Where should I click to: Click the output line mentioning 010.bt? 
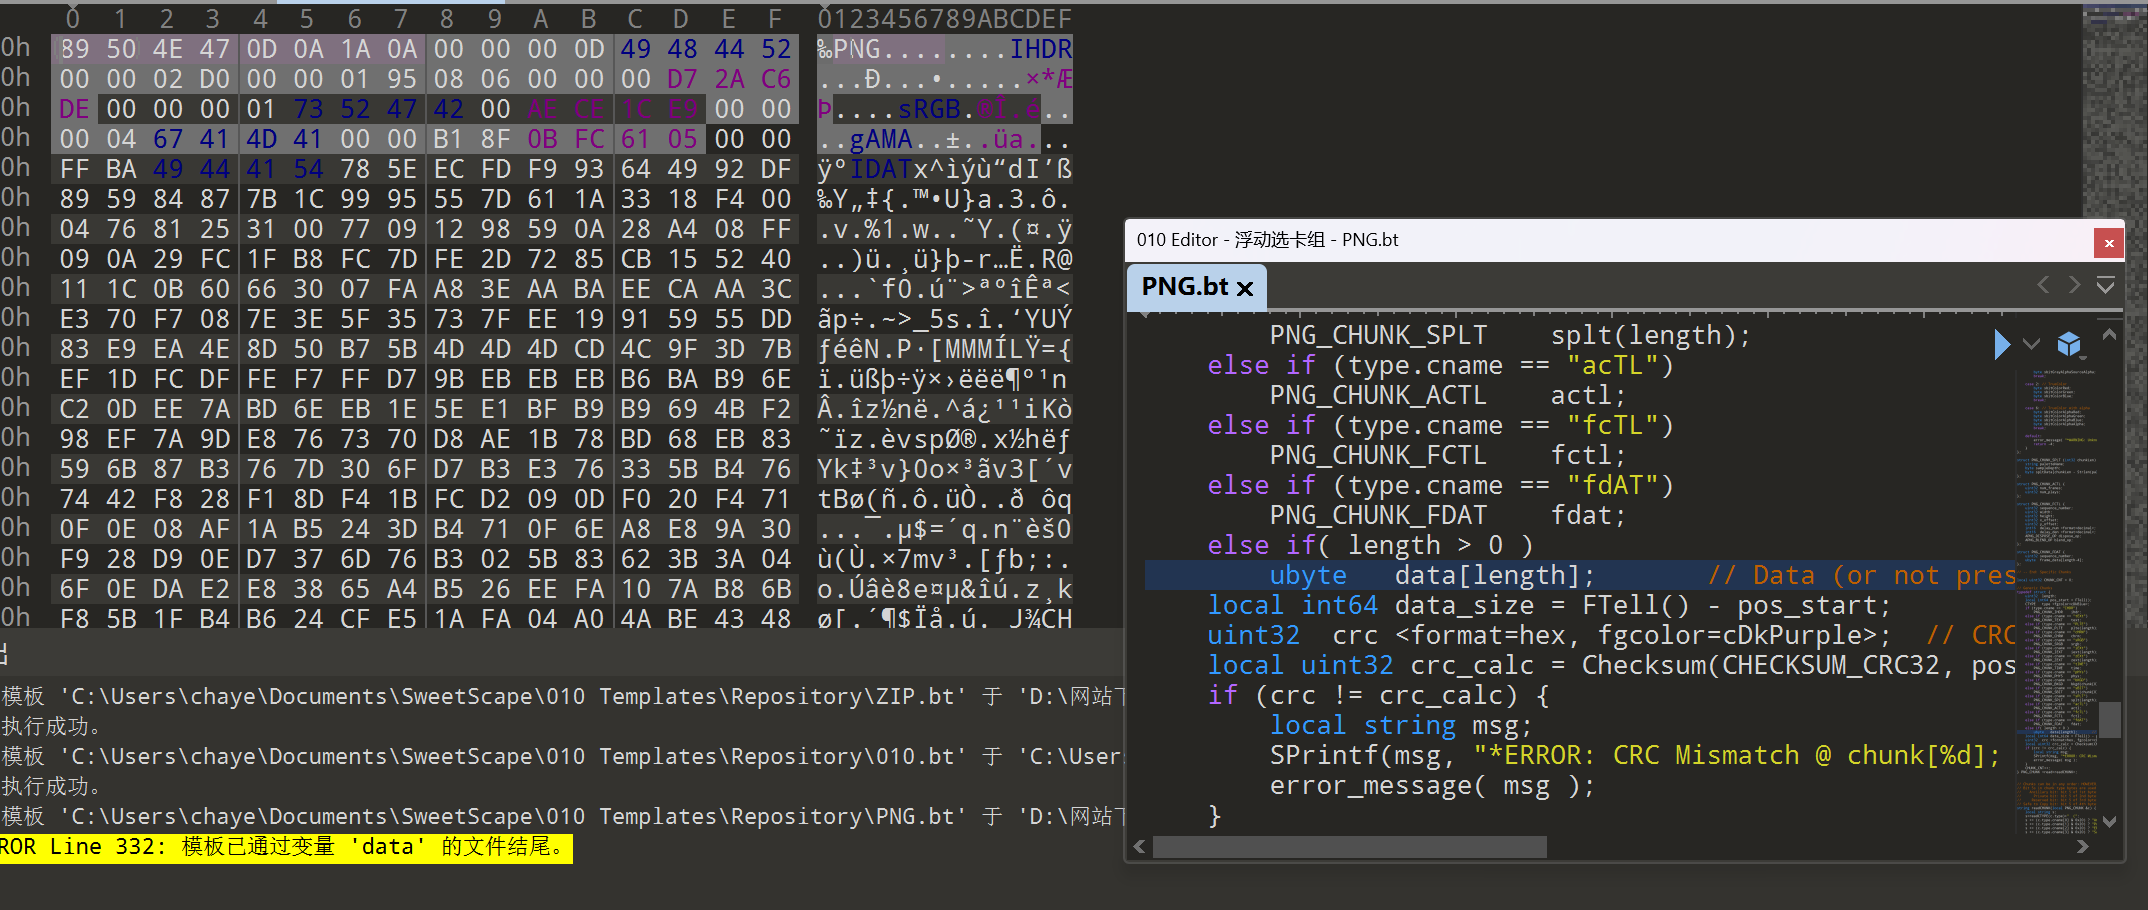click(562, 756)
